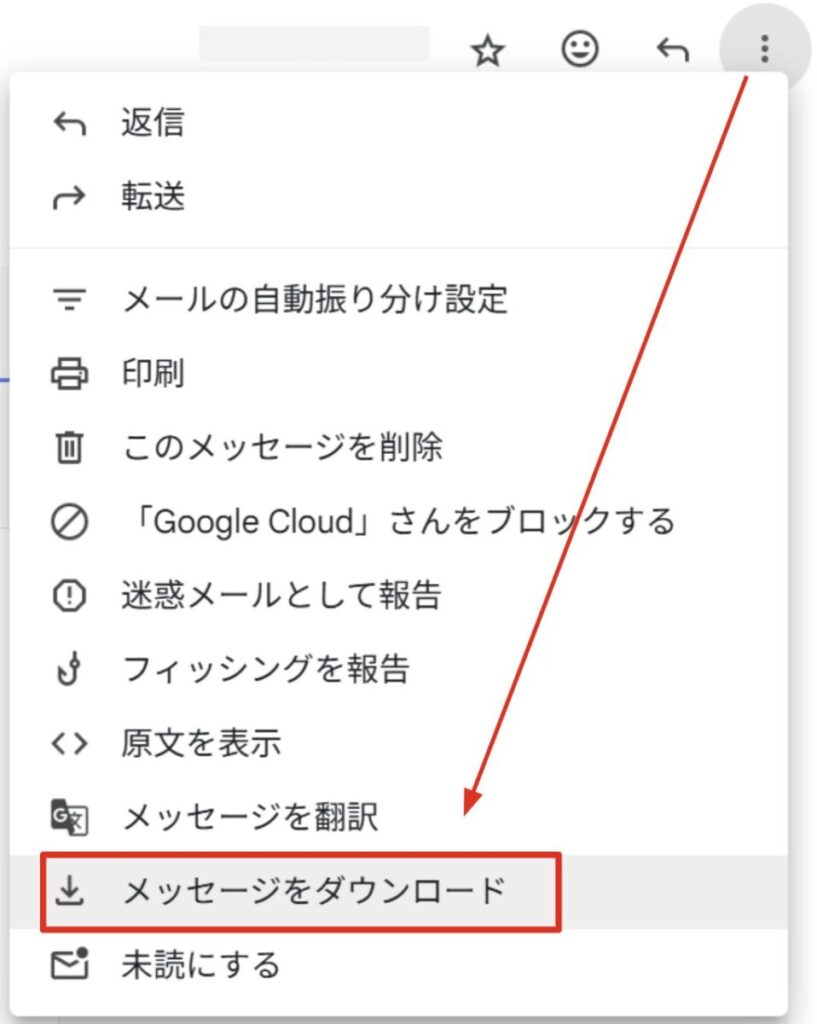Click the trash icon to delete message
The height and width of the screenshot is (1024, 817).
[x=69, y=447]
